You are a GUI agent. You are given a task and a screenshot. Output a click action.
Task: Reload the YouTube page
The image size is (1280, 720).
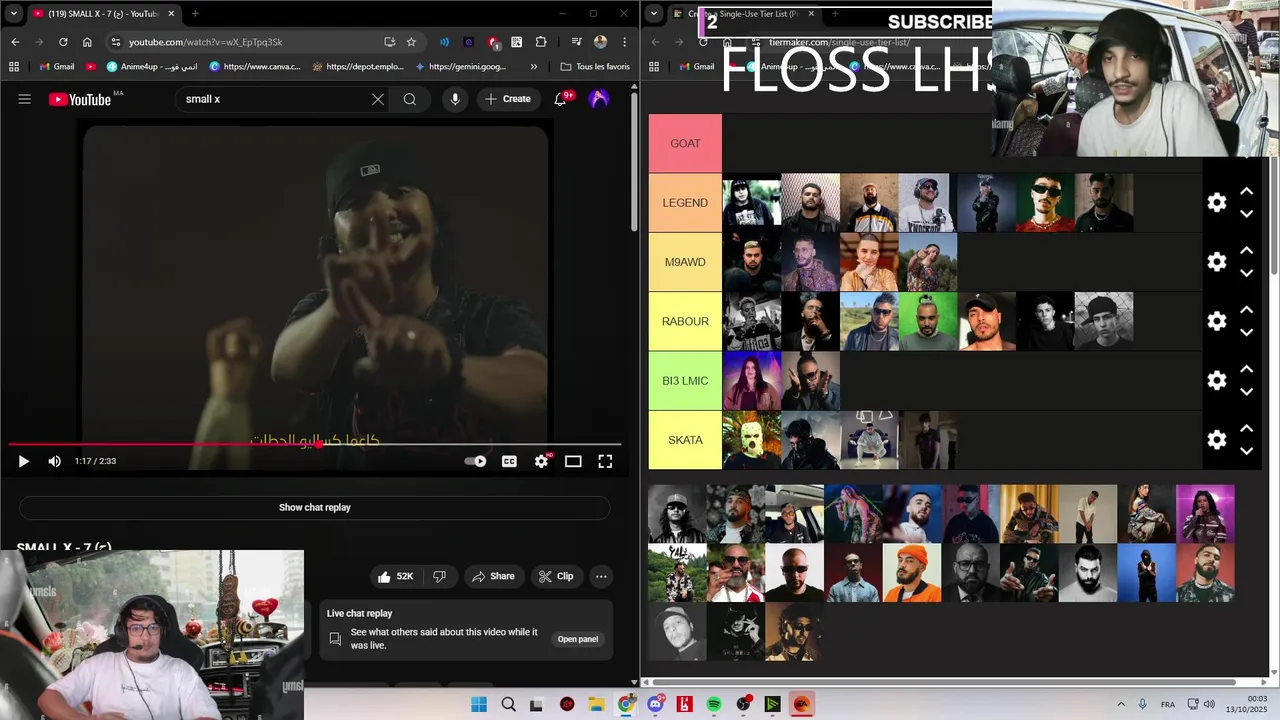63,42
